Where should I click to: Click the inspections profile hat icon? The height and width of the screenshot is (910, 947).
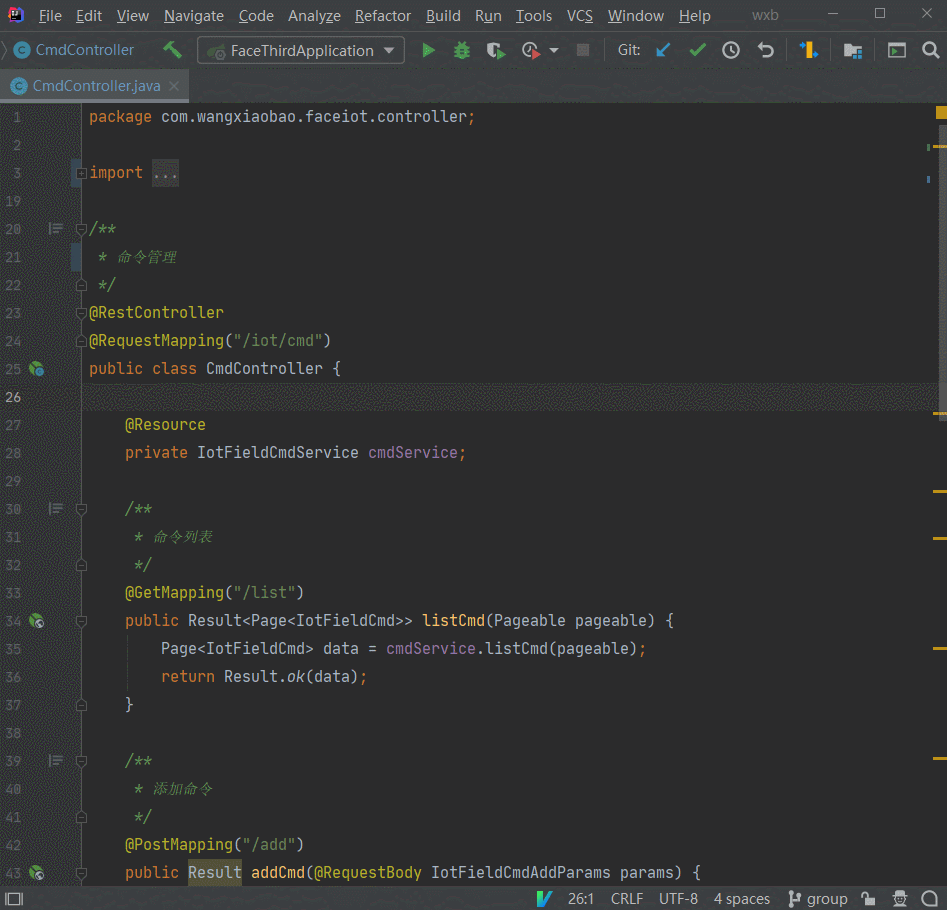click(x=900, y=899)
